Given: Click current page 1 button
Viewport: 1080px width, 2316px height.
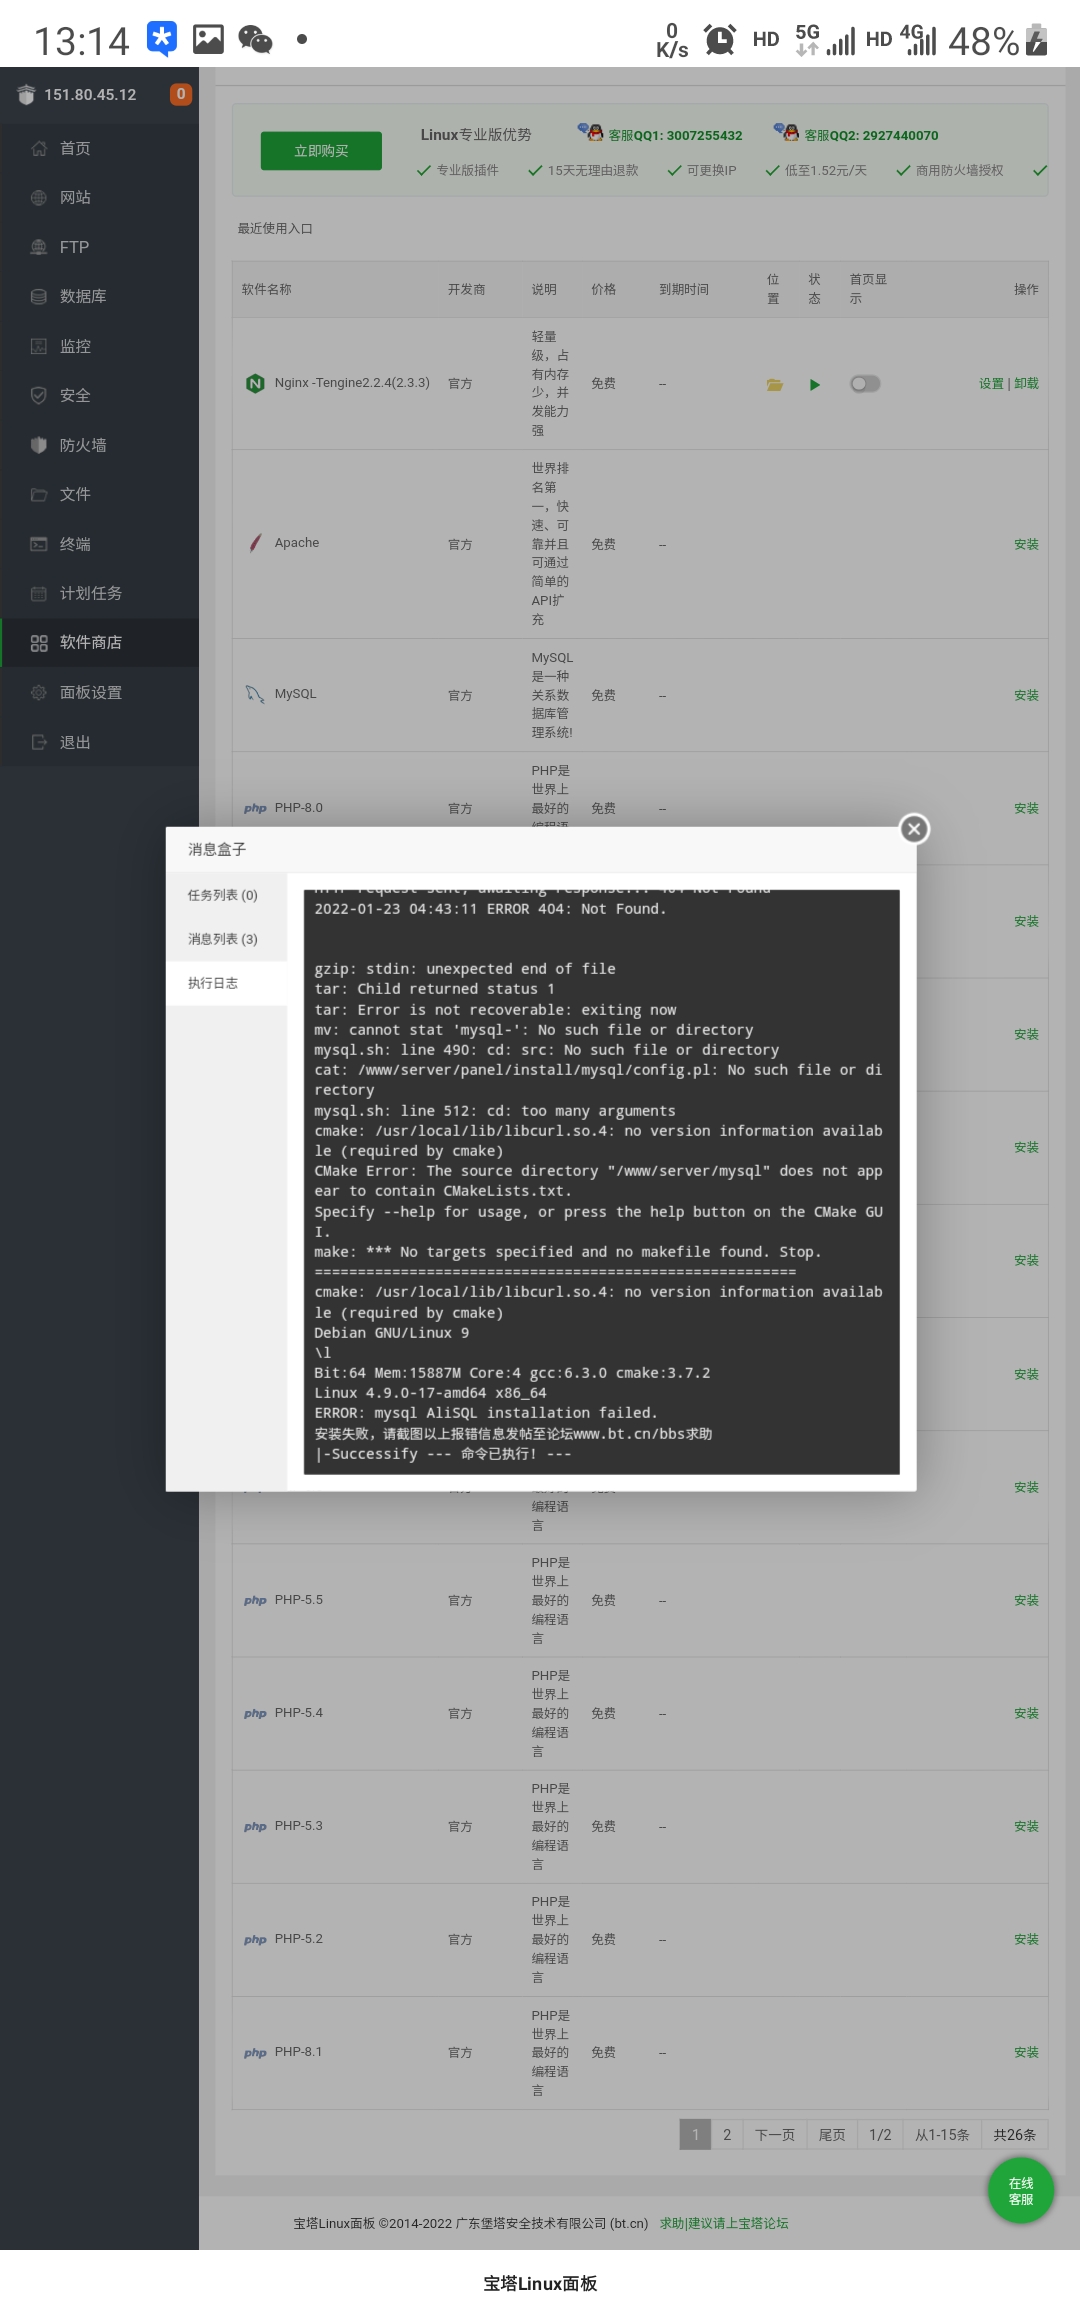Looking at the screenshot, I should [x=695, y=2135].
